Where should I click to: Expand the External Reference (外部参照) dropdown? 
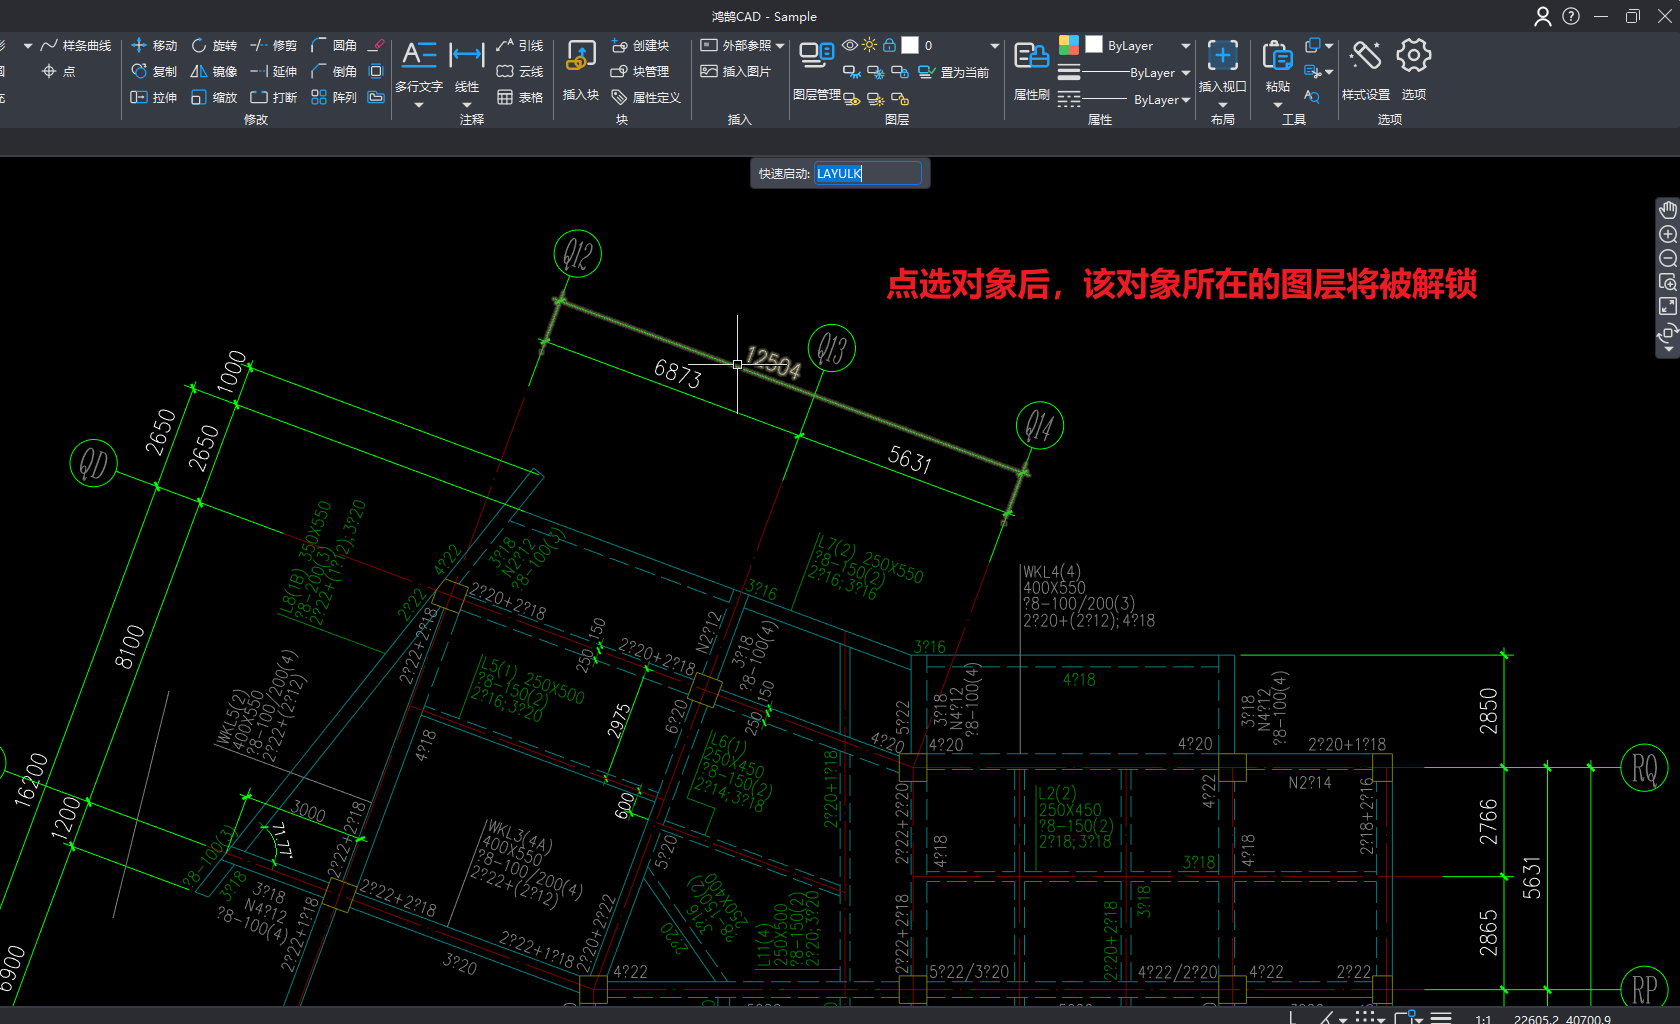[x=780, y=46]
